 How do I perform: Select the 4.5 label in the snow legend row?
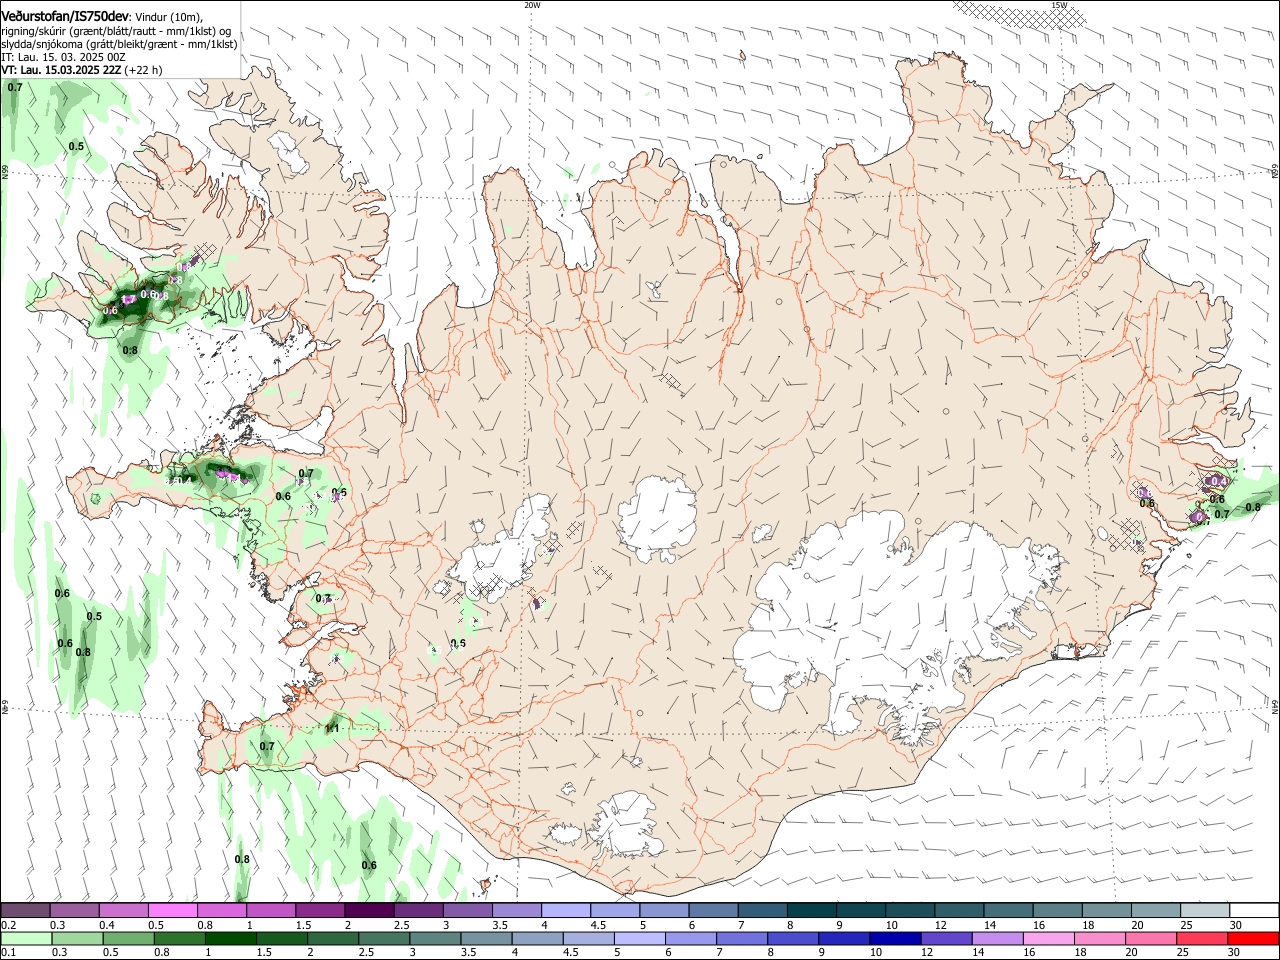click(598, 925)
